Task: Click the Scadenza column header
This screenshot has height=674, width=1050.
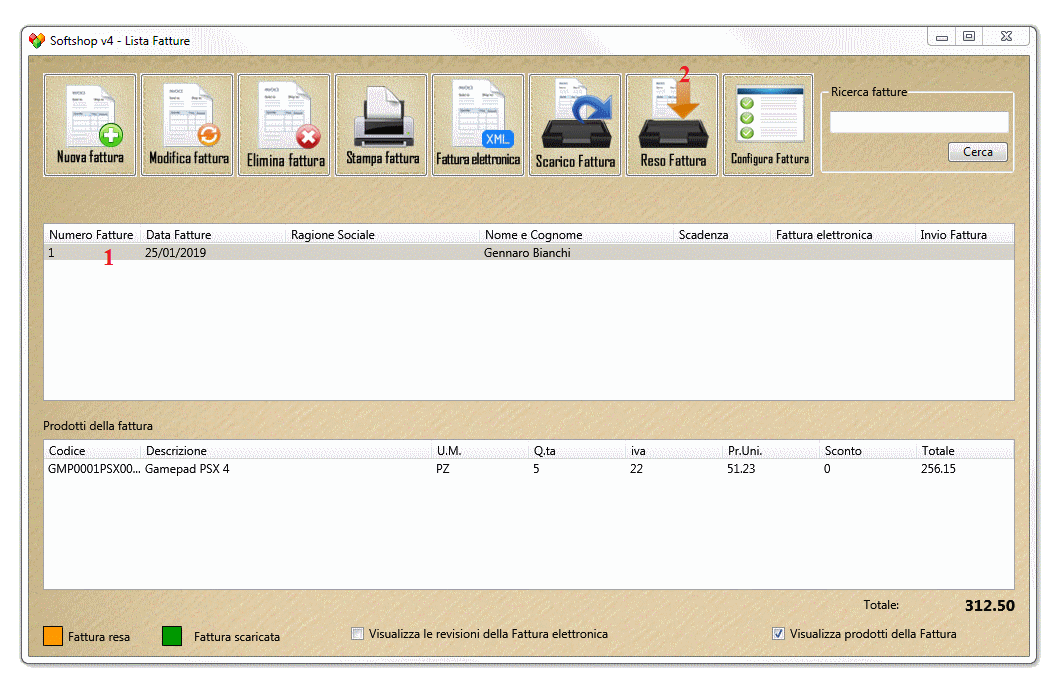Action: point(703,235)
